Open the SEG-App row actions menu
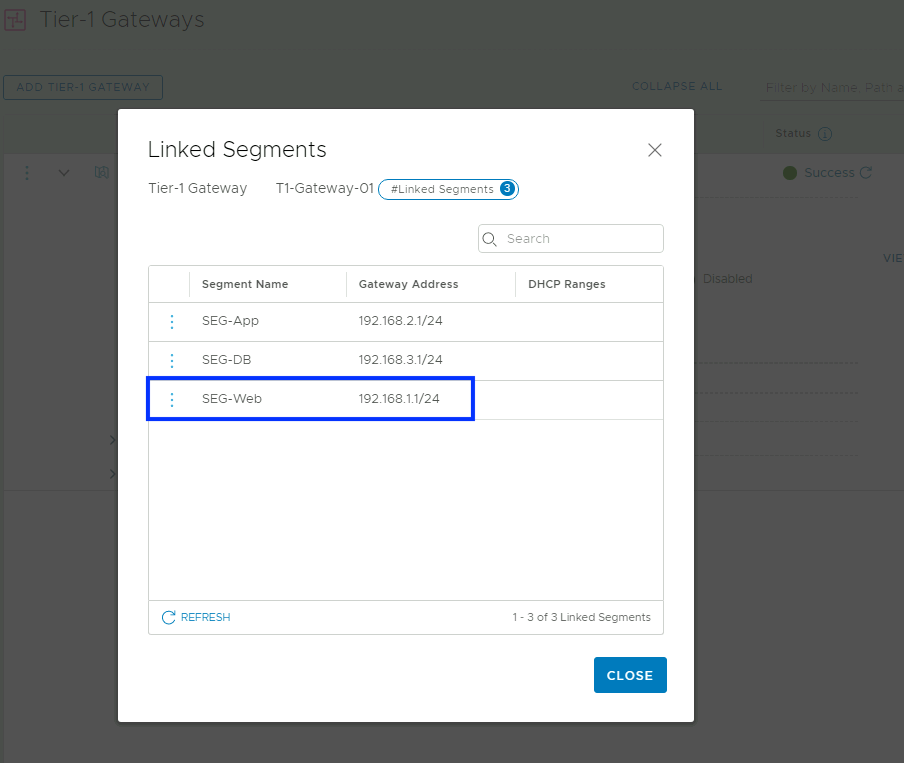Screen dimensions: 904x763 (171, 322)
